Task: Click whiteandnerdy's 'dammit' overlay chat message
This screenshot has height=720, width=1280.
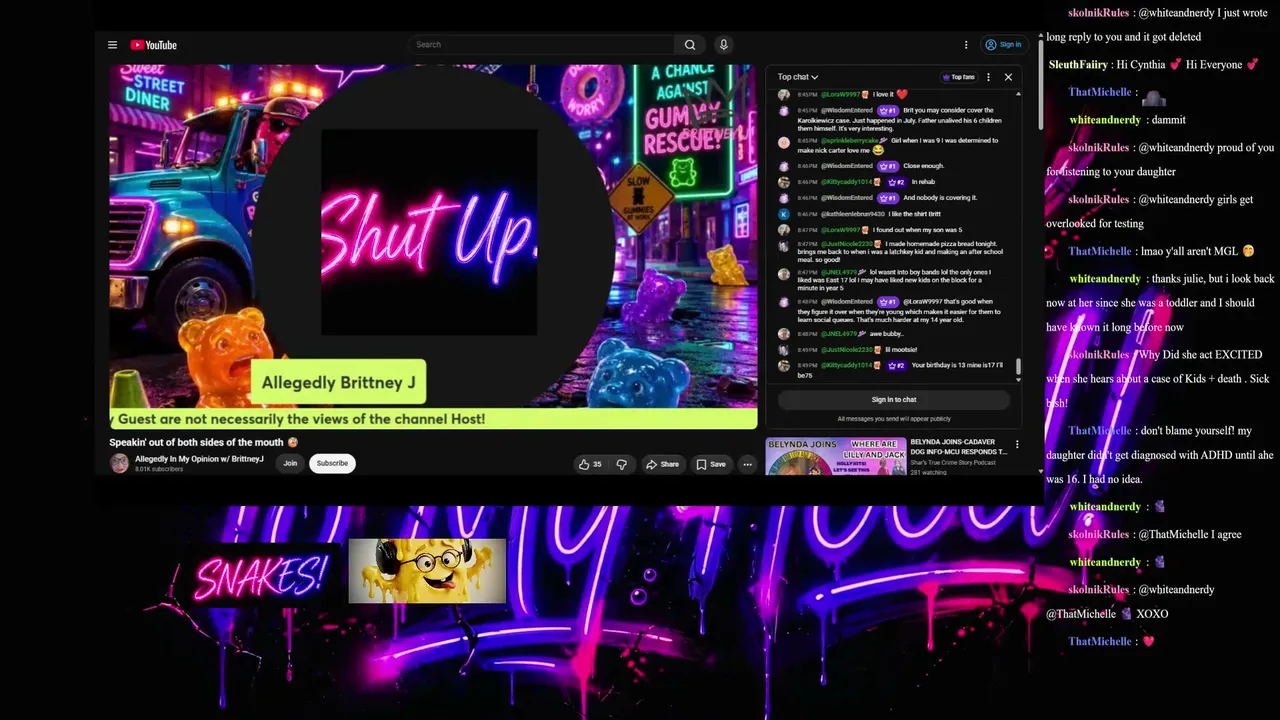Action: click(x=1127, y=120)
